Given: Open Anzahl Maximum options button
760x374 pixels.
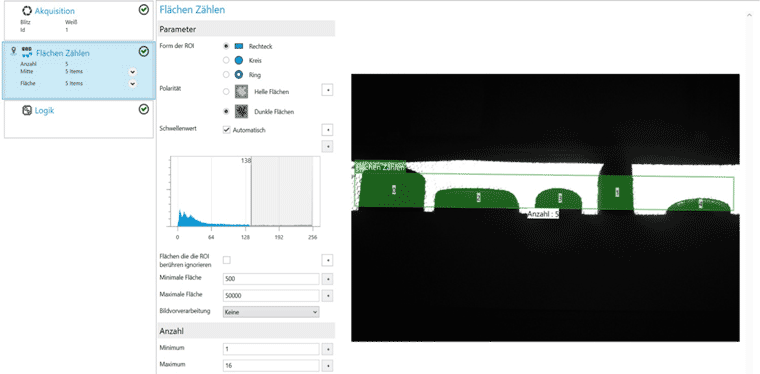Looking at the screenshot, I should click(x=327, y=365).
